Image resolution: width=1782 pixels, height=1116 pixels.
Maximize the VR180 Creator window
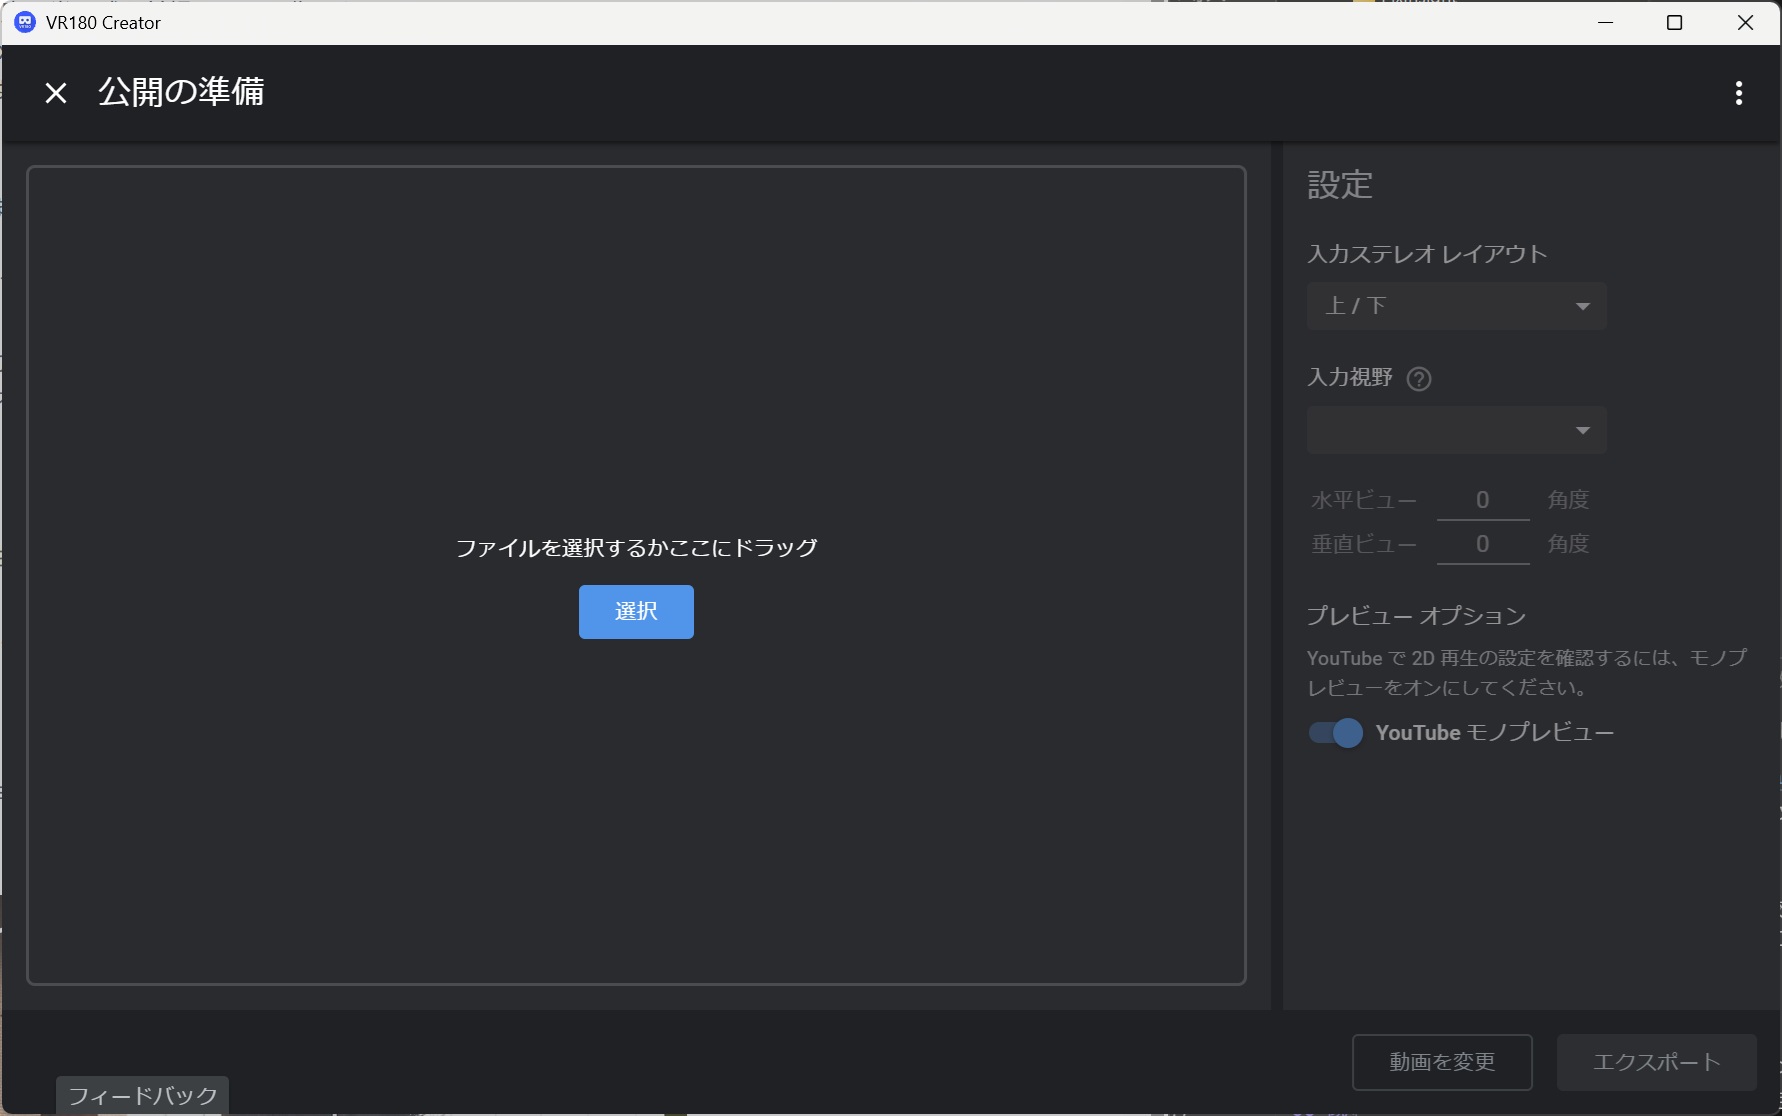pos(1674,22)
